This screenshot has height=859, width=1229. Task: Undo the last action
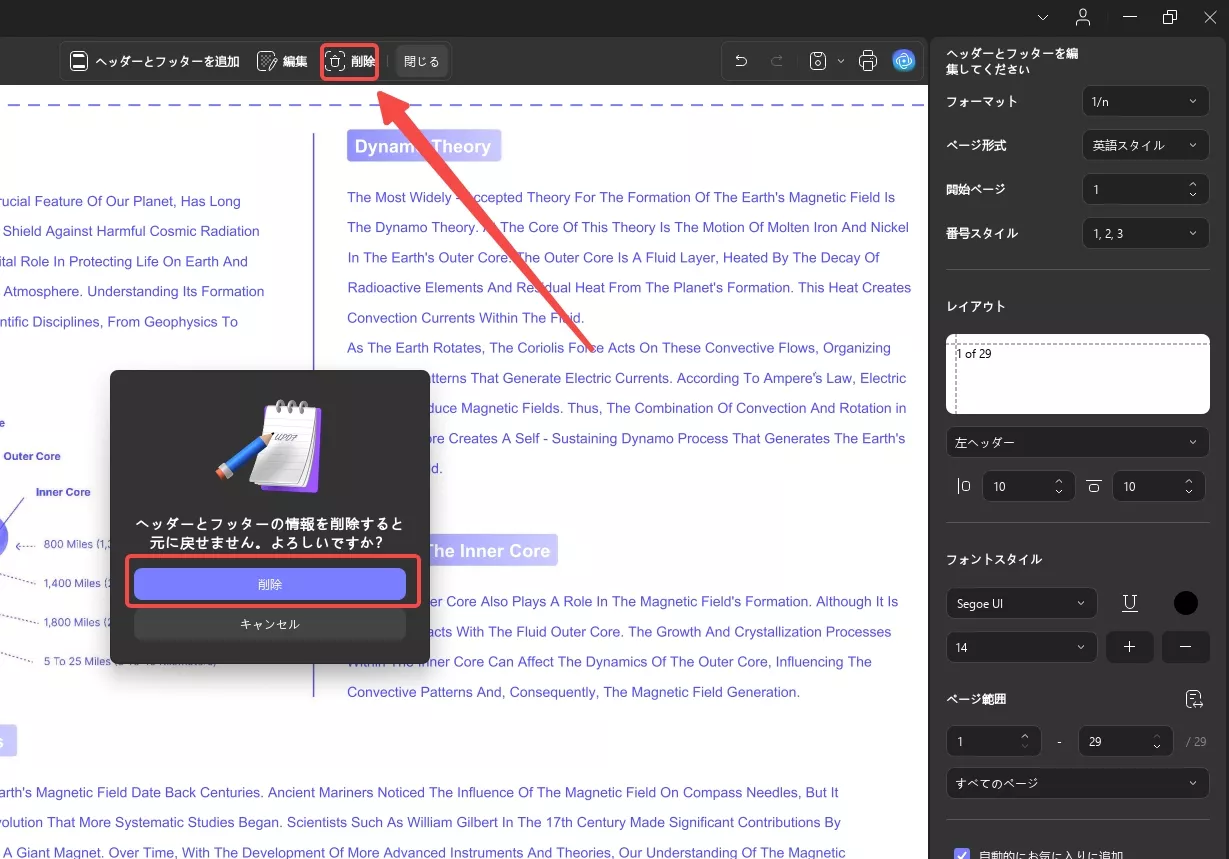pyautogui.click(x=741, y=61)
